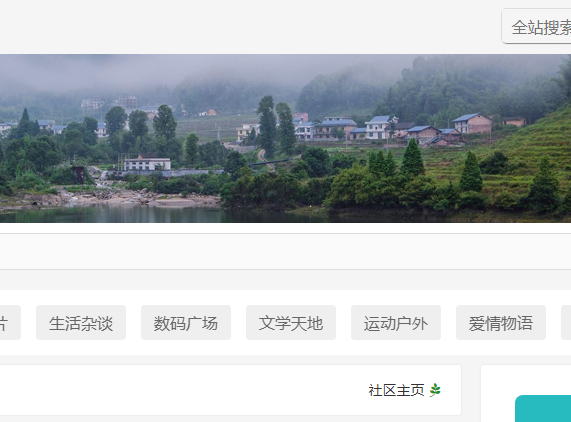The height and width of the screenshot is (422, 571).
Task: Select the 数码广场 category tag
Action: 186,323
